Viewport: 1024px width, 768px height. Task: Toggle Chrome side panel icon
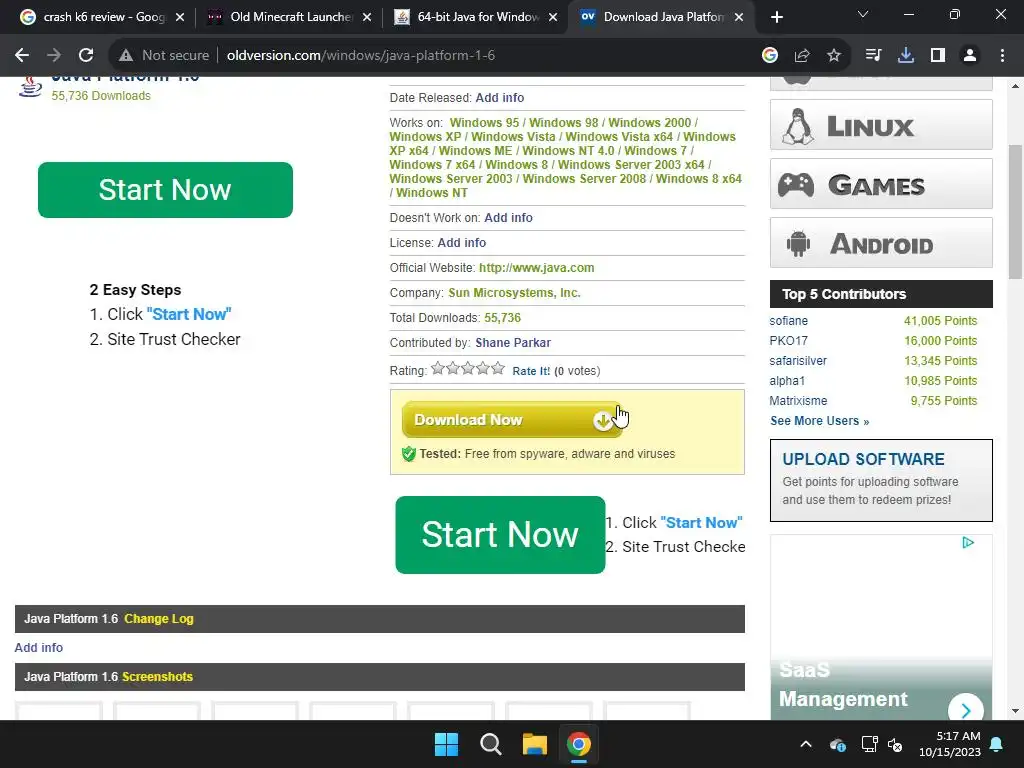938,56
